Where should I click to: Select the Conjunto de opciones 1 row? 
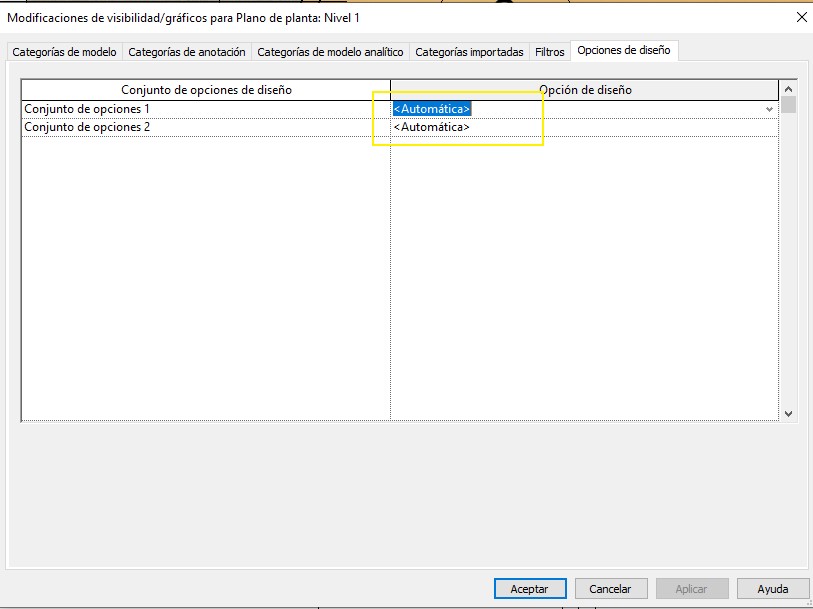tap(87, 109)
